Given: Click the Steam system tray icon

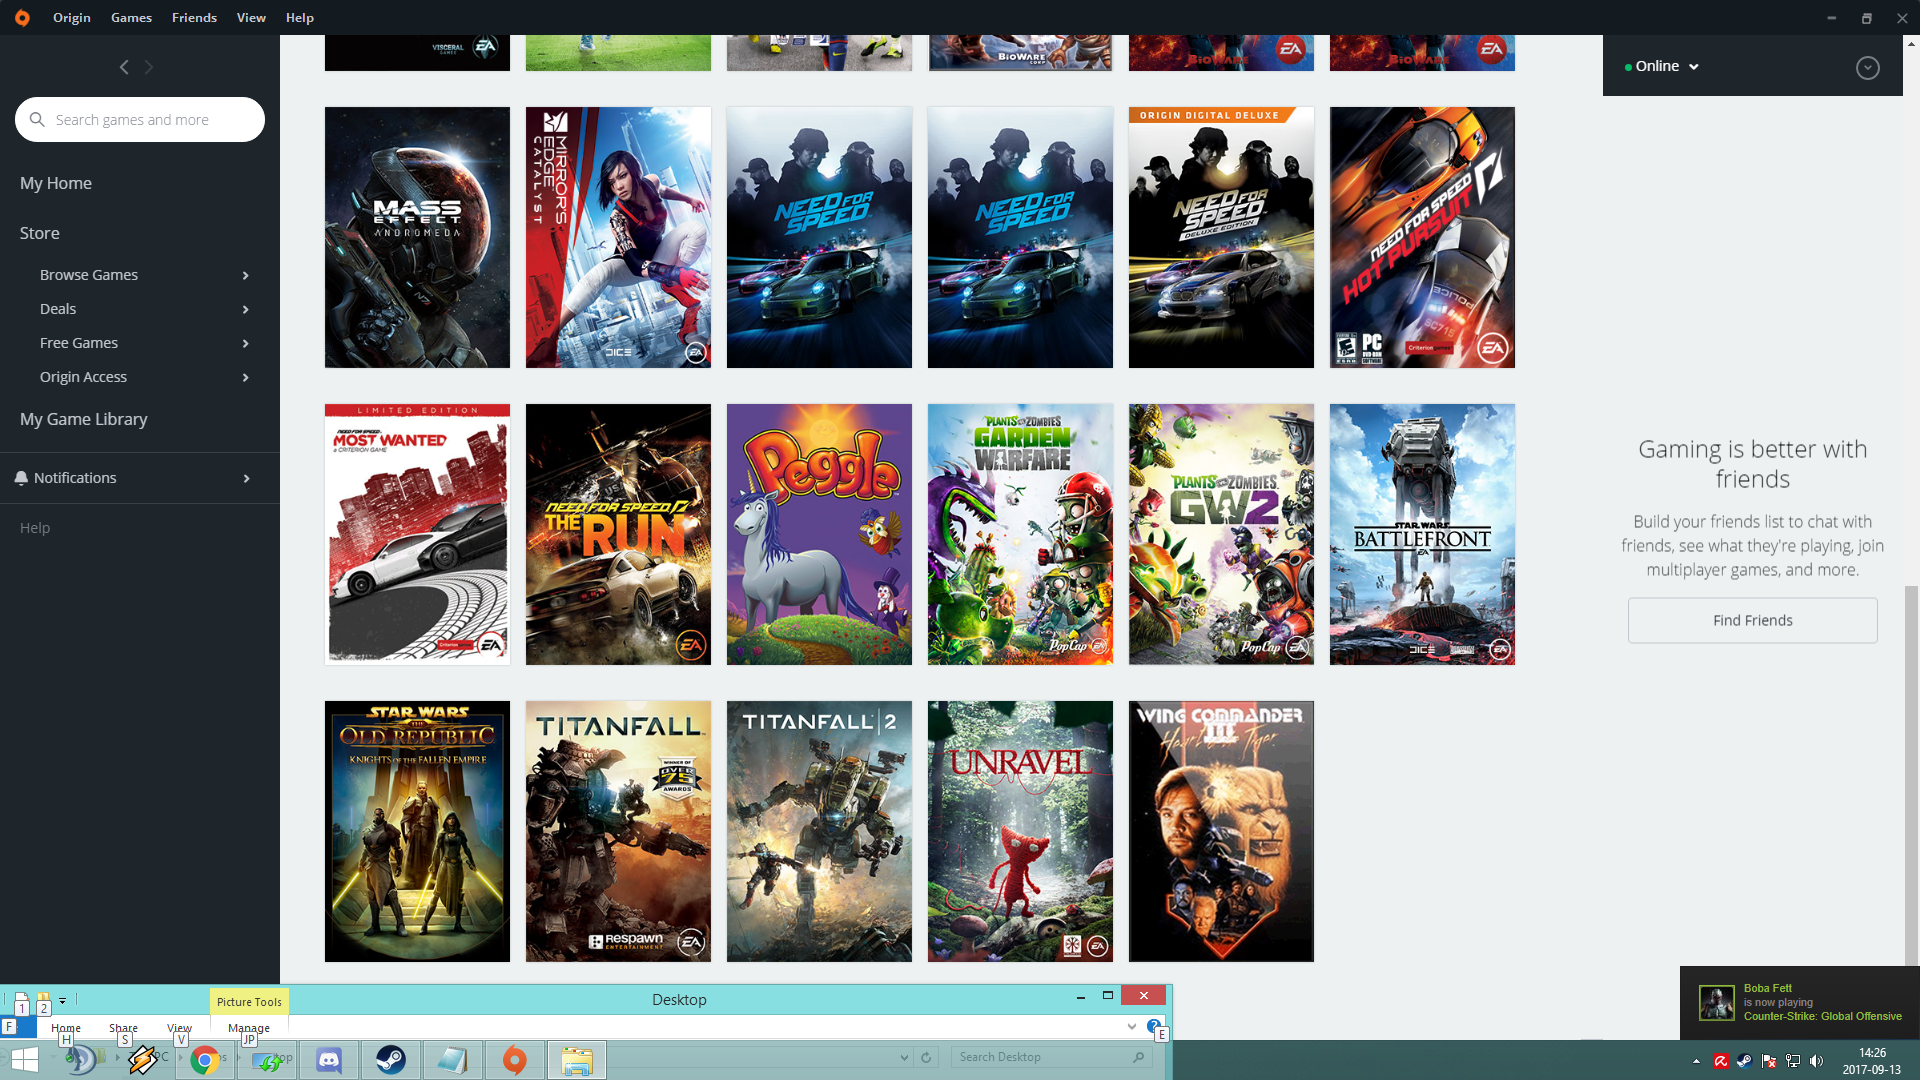Looking at the screenshot, I should click(x=1744, y=1061).
